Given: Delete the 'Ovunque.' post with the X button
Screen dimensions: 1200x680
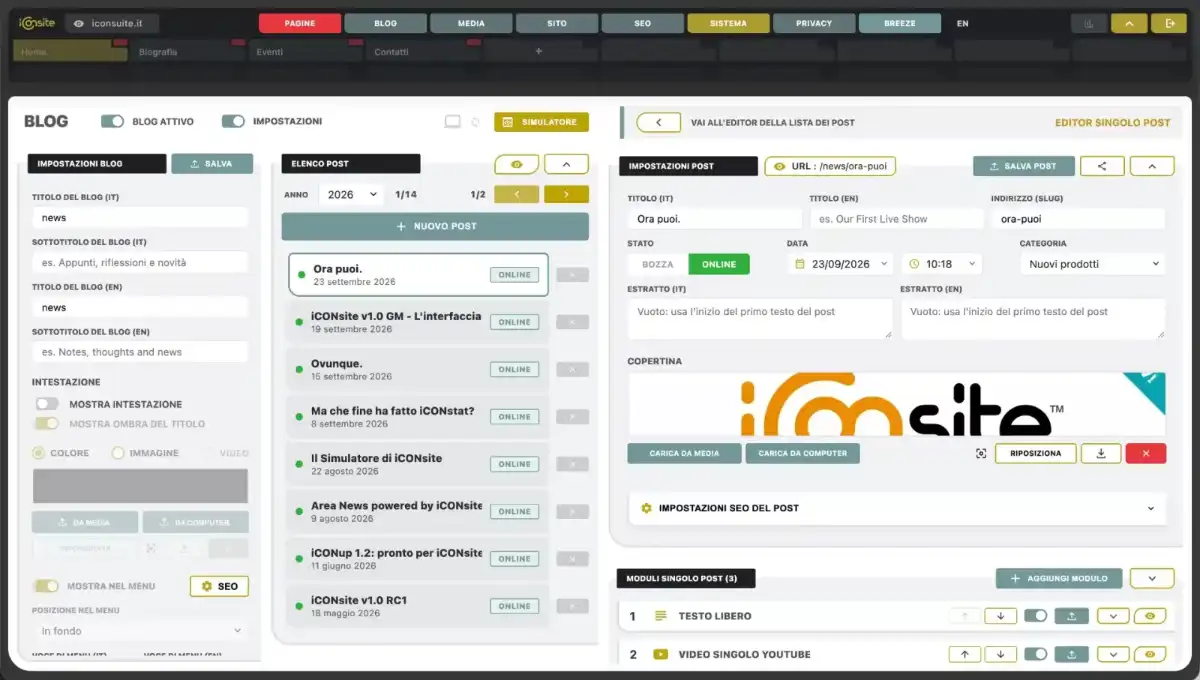Looking at the screenshot, I should click(x=572, y=369).
